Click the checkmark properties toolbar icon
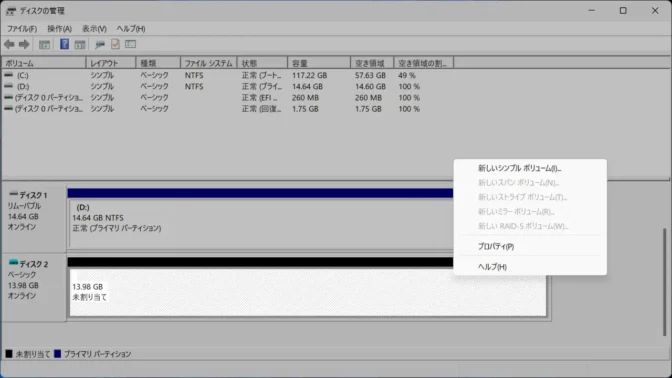The image size is (672, 378). pos(115,44)
